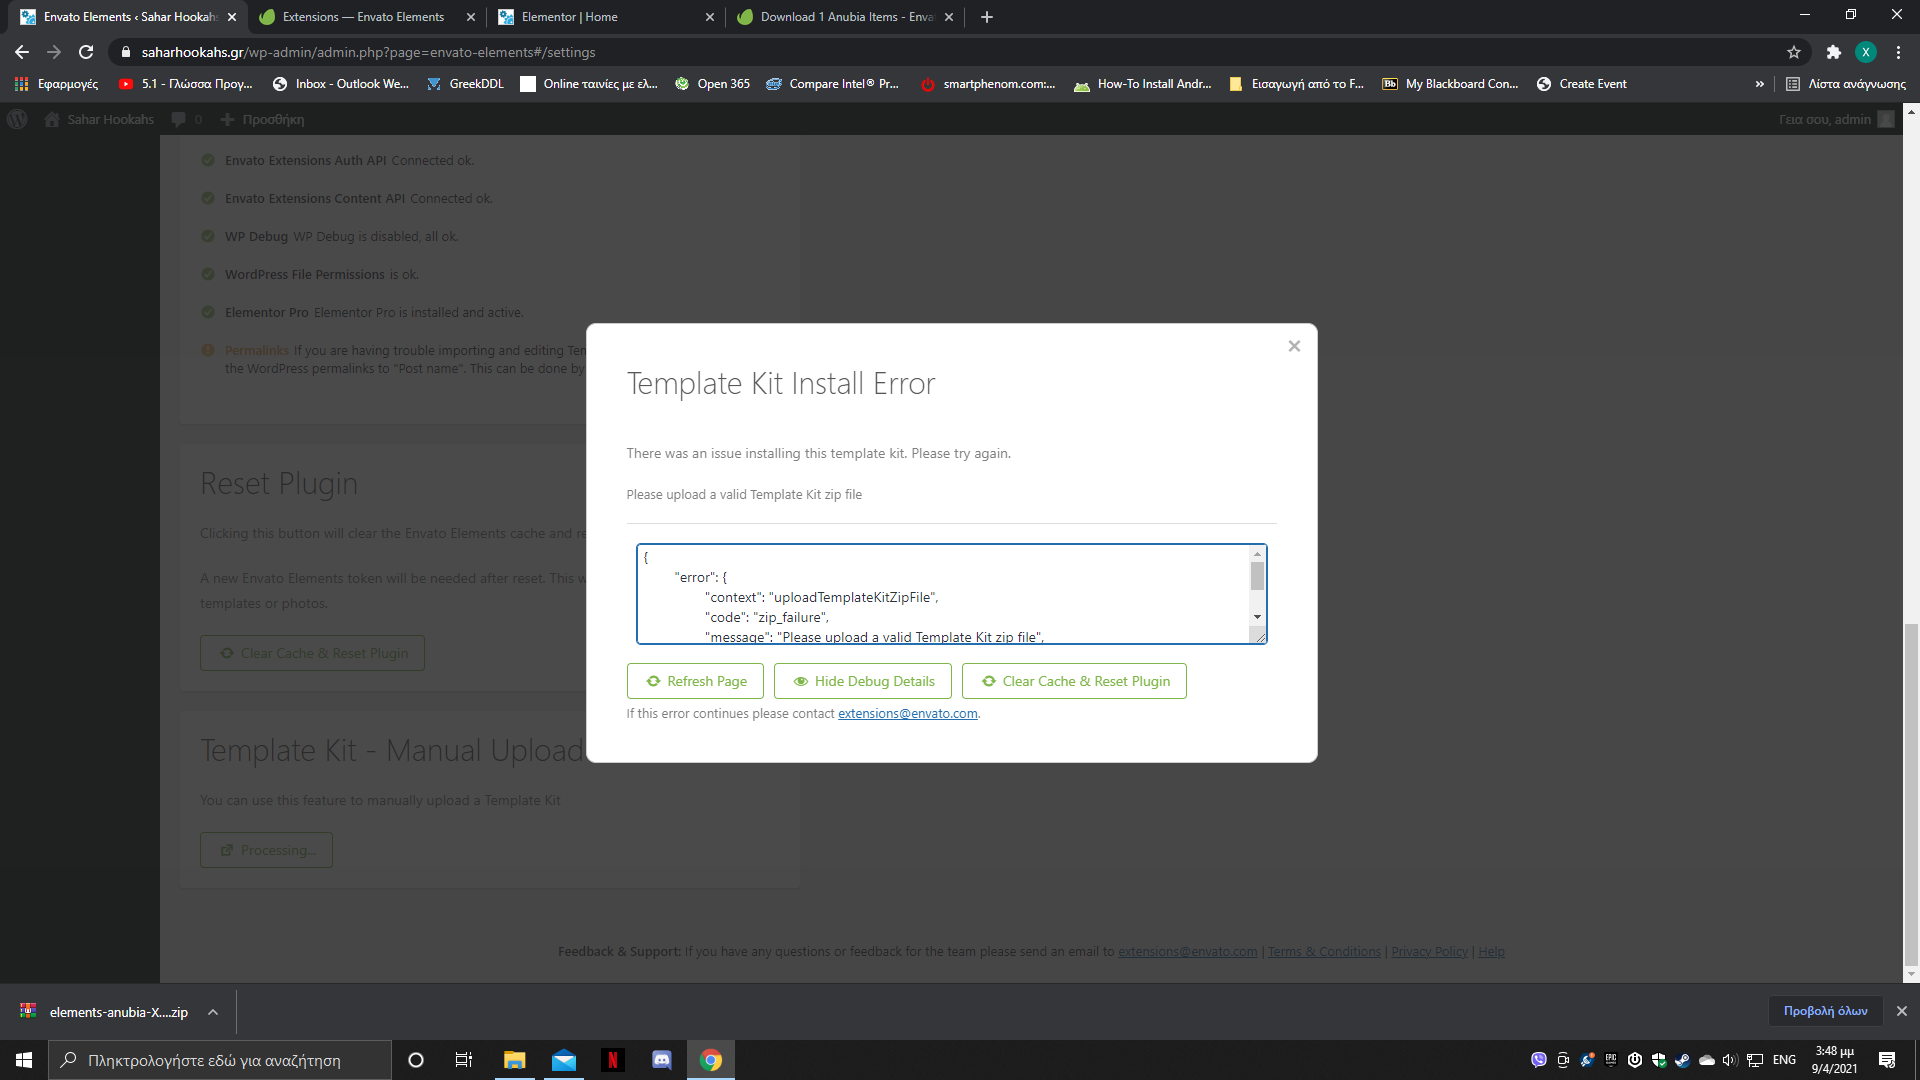Open the GreekDDL bookmark
1920x1080 pixels.
pyautogui.click(x=466, y=84)
